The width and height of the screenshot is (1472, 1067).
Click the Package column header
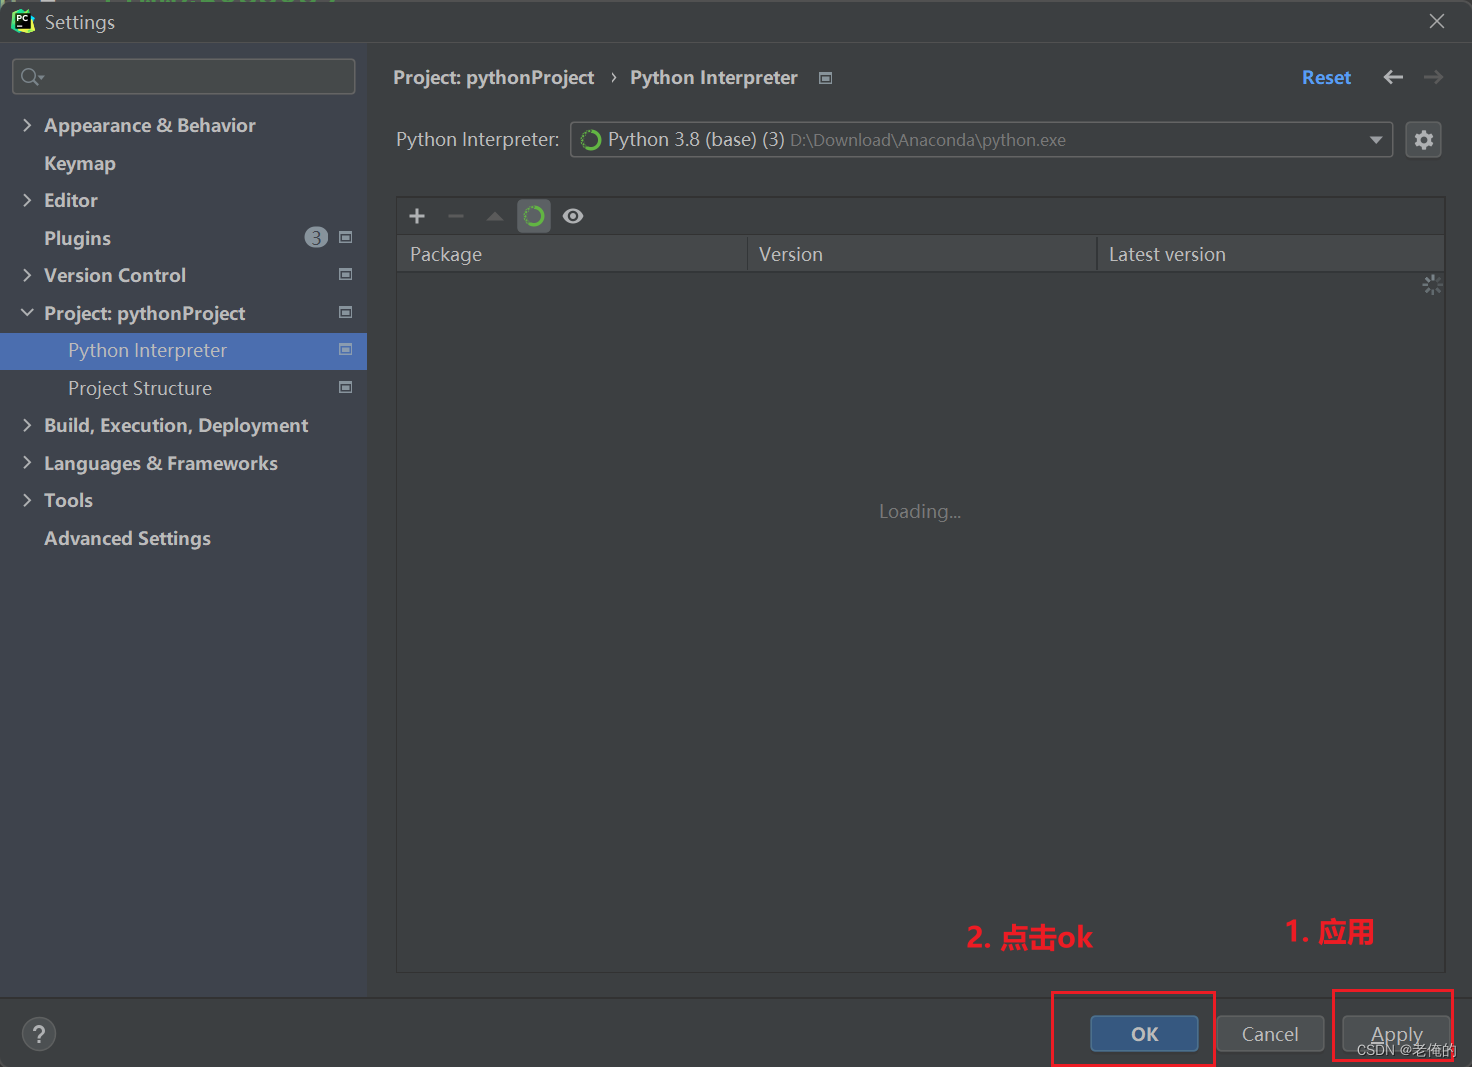click(x=572, y=254)
